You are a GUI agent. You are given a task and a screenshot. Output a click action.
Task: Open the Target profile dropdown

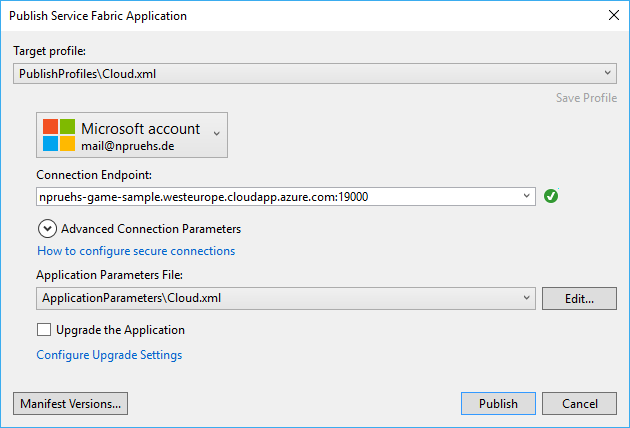coord(608,73)
